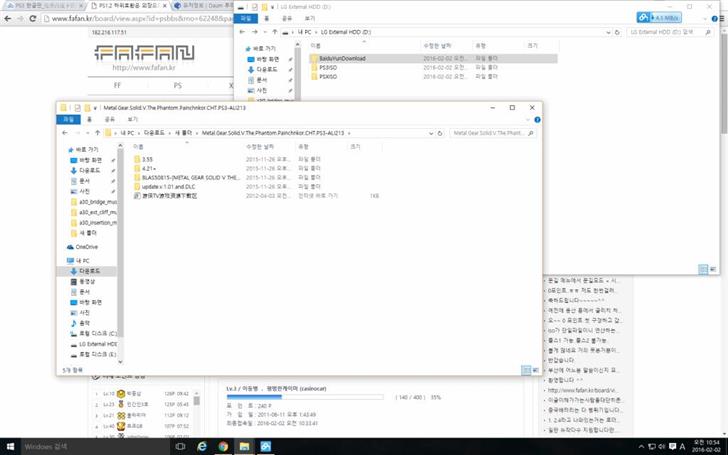Open help in the Metal Gear Solid window
Image resolution: width=728 pixels, height=455 pixels.
[537, 120]
